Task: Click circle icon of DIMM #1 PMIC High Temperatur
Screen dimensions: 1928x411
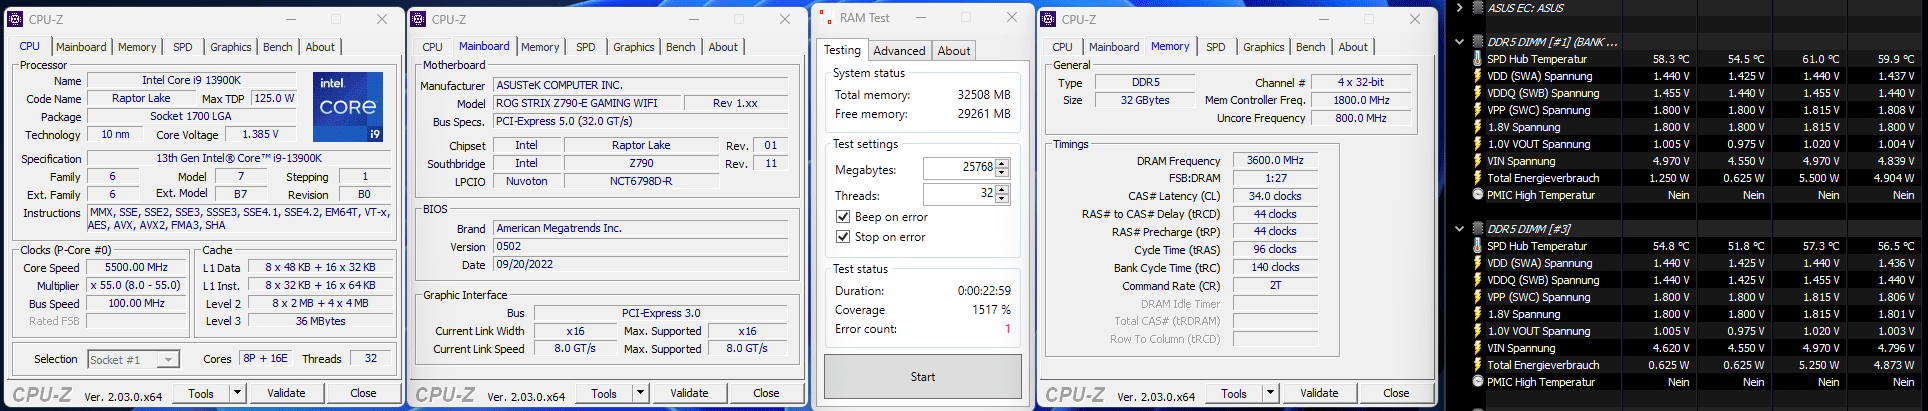Action: click(1478, 195)
